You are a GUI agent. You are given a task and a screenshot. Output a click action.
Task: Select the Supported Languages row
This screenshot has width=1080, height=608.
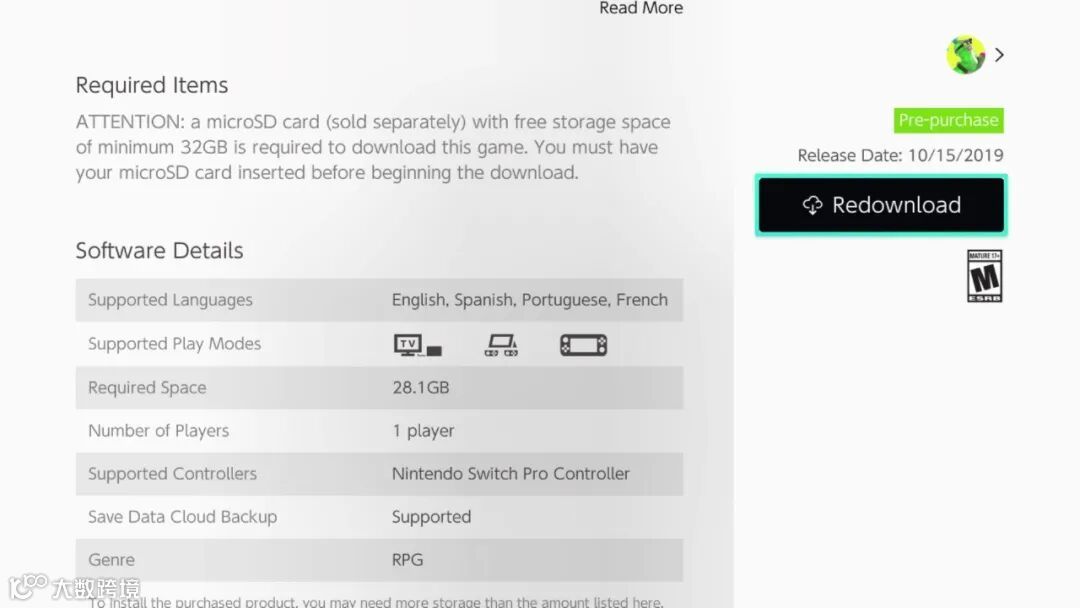(380, 300)
